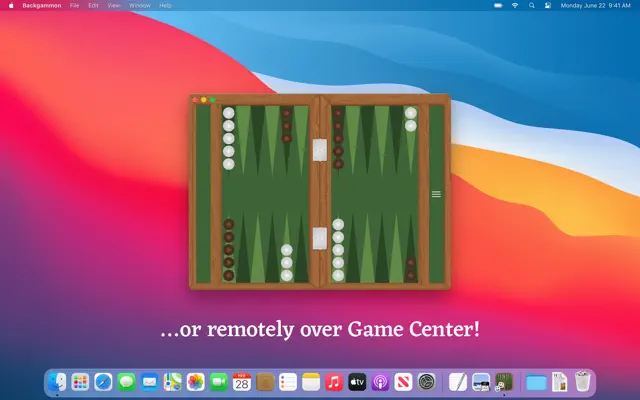Click the date and time in menu bar
Viewport: 640px width, 400px height.
(596, 5)
